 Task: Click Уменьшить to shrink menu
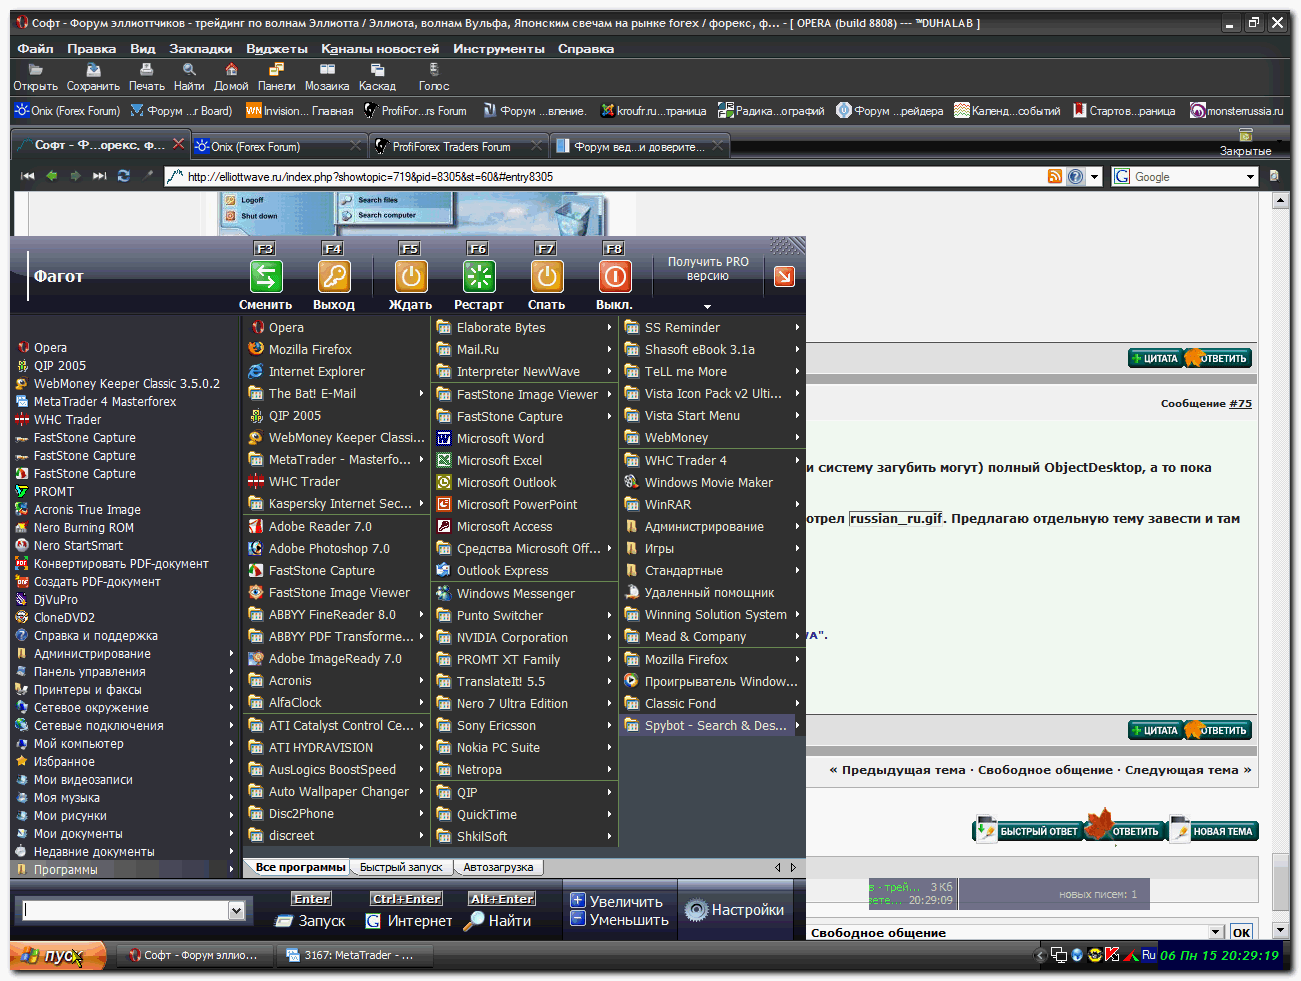(x=619, y=919)
